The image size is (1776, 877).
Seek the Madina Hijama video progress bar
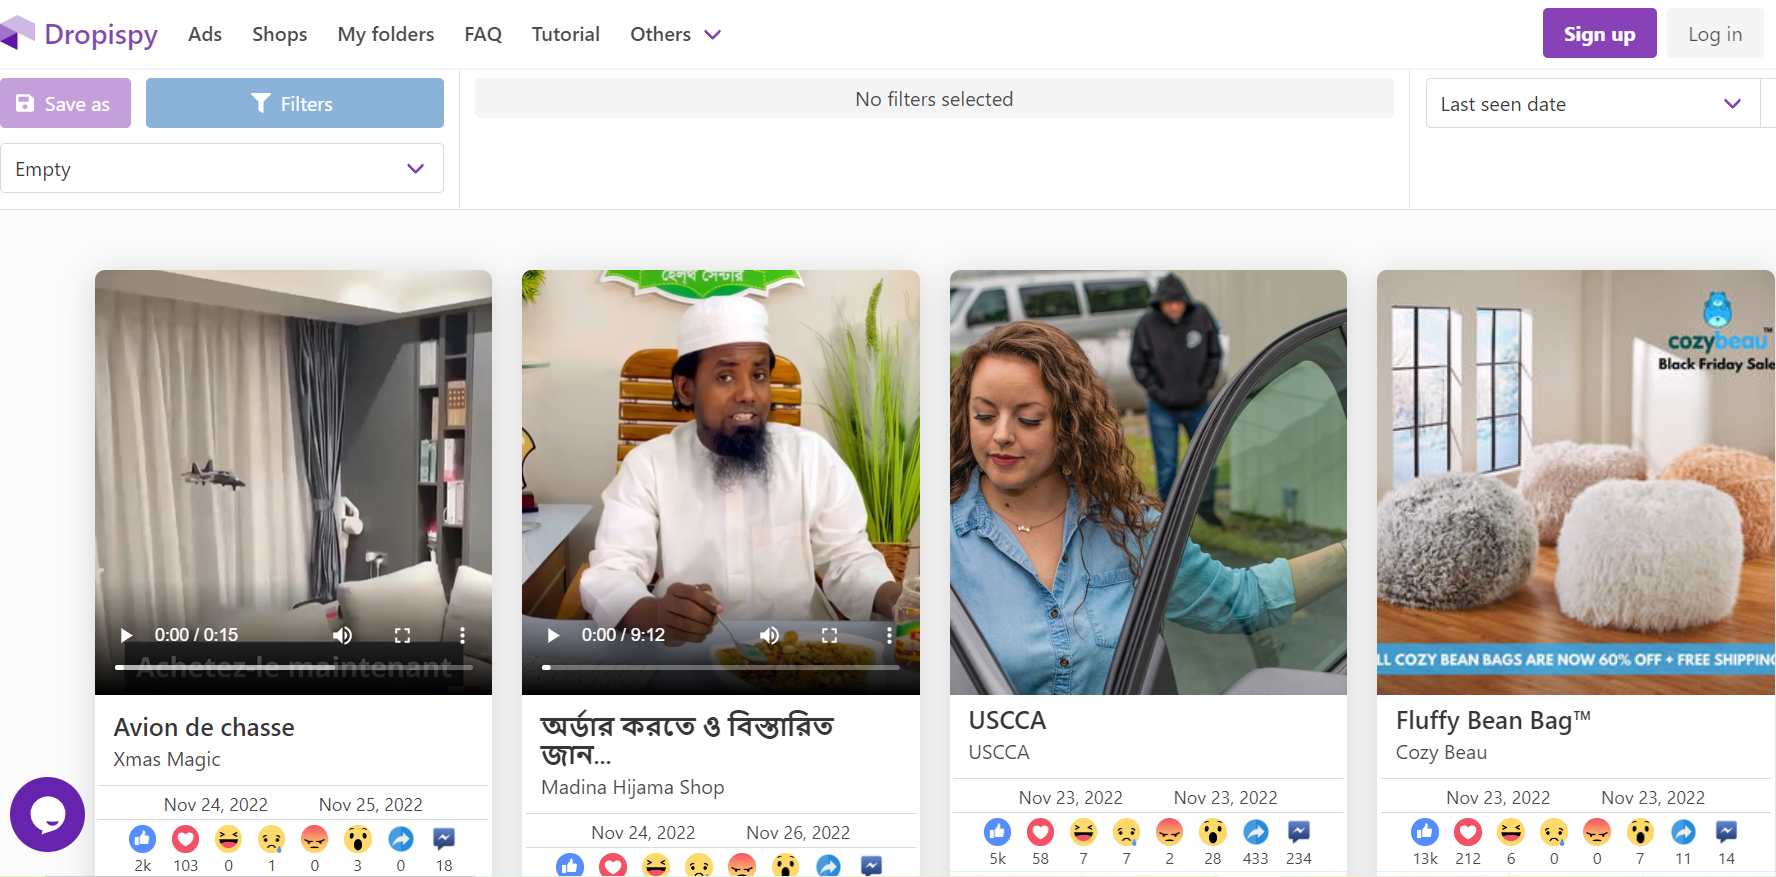tap(720, 667)
